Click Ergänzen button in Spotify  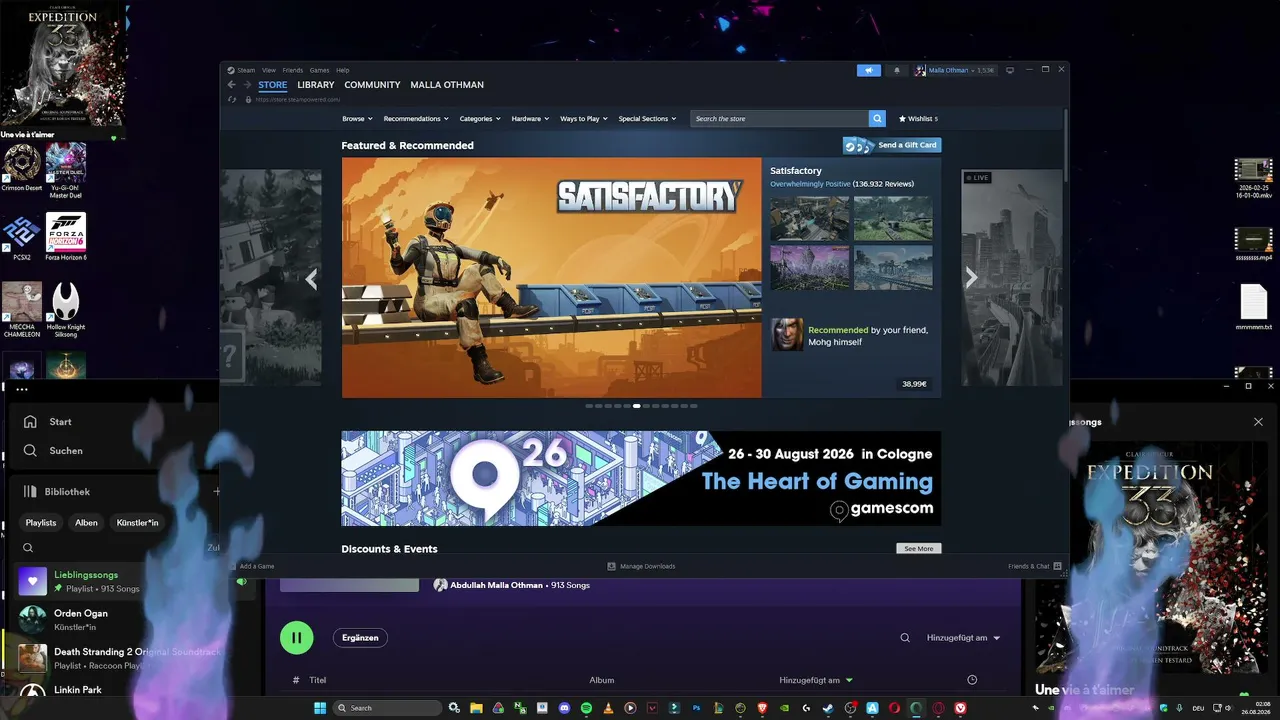360,638
